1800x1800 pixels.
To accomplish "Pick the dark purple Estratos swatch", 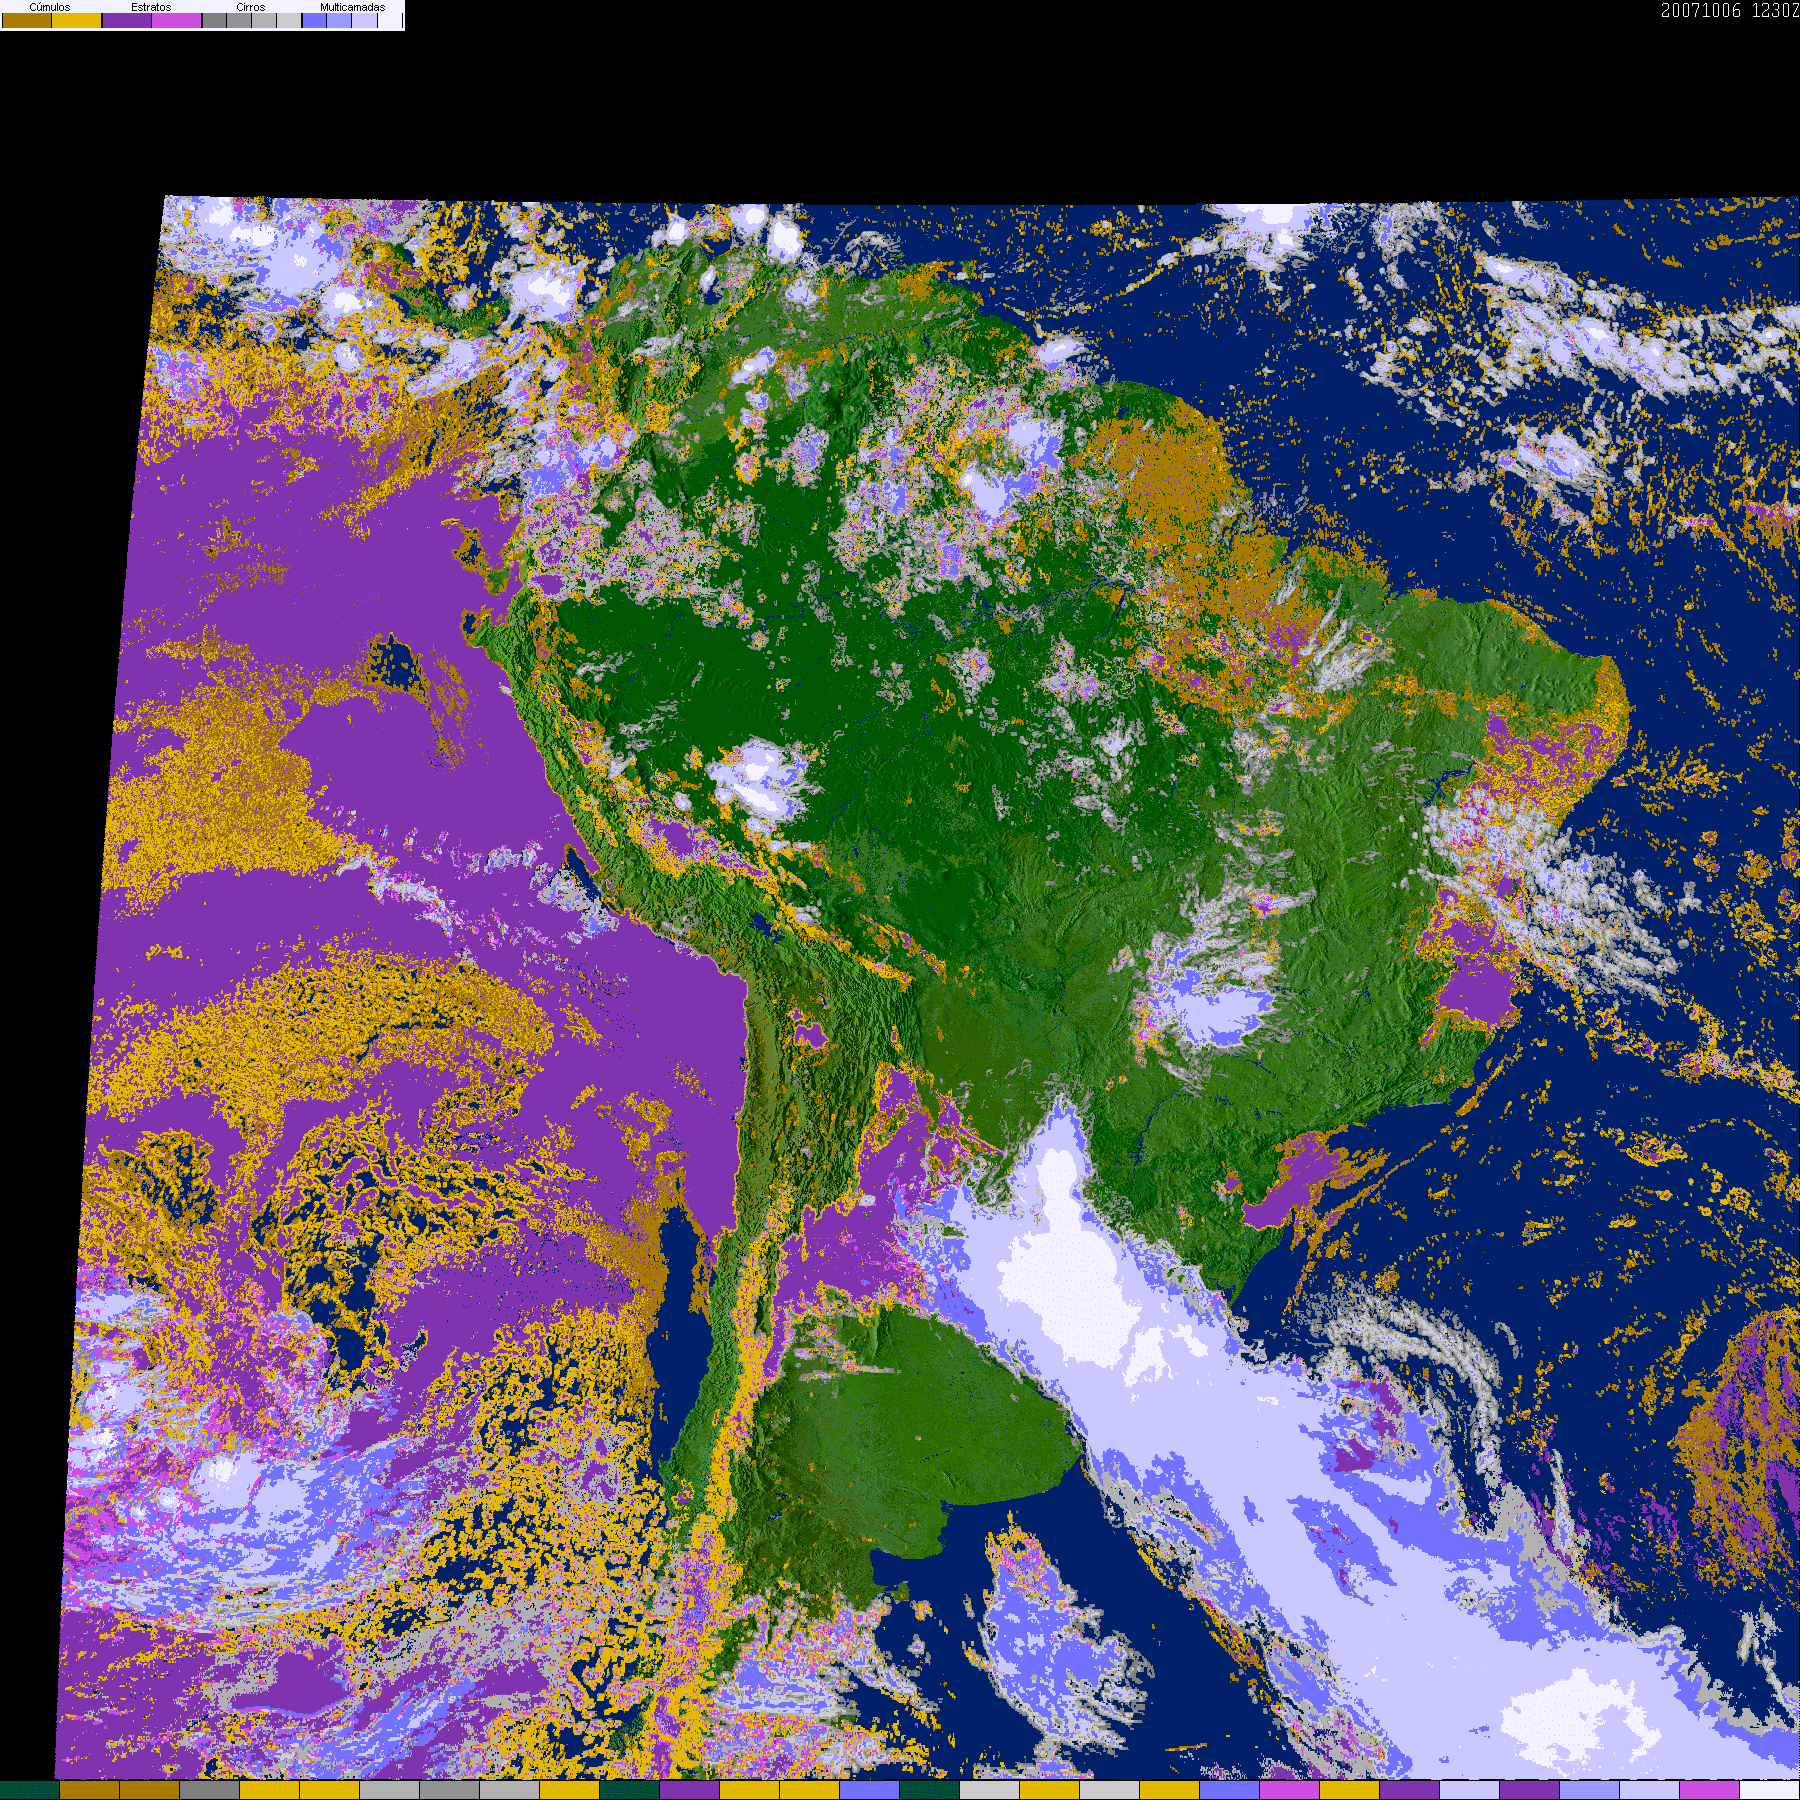I will point(127,21).
